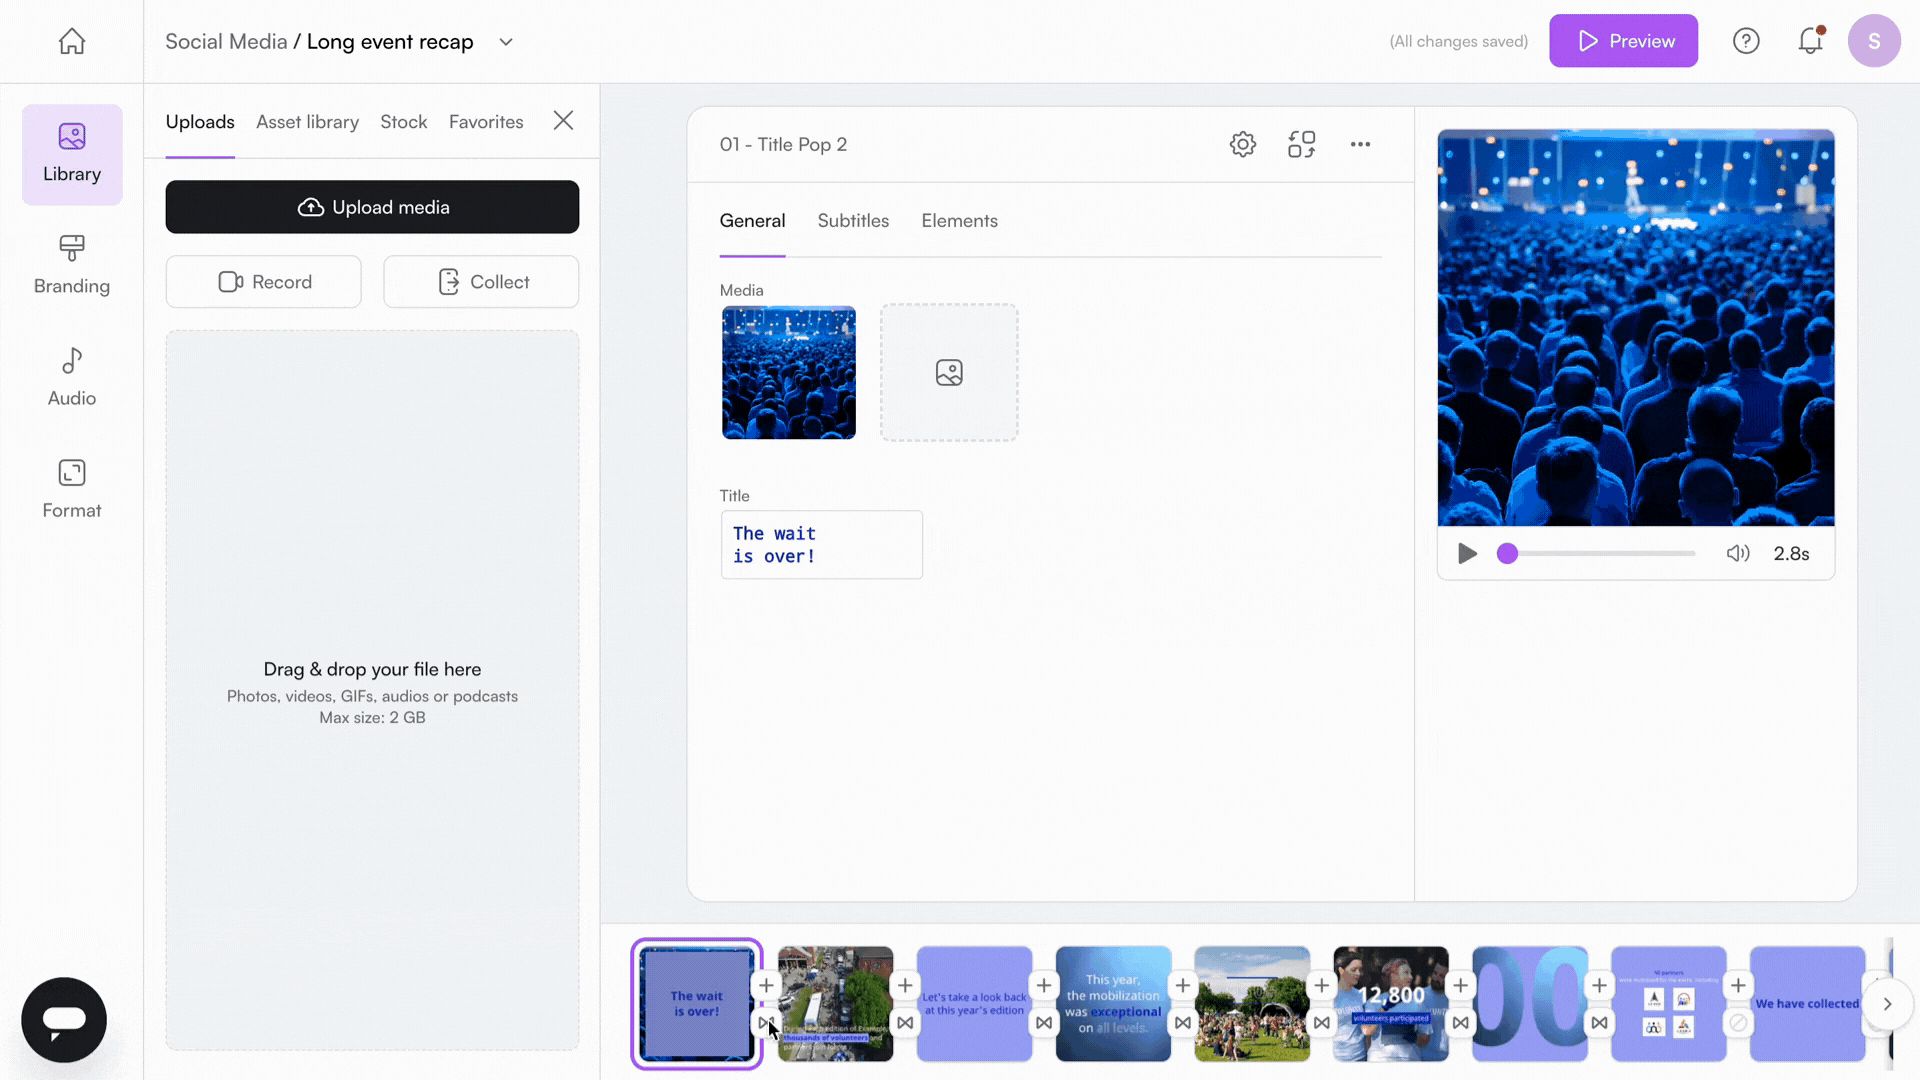Open scene settings gear icon

click(1243, 144)
